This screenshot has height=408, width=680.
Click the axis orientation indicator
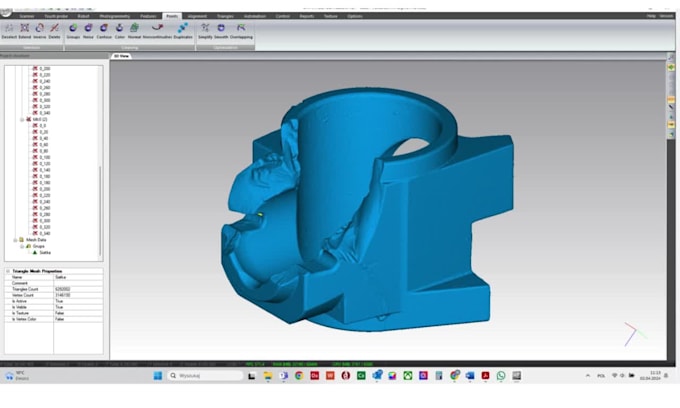635,334
